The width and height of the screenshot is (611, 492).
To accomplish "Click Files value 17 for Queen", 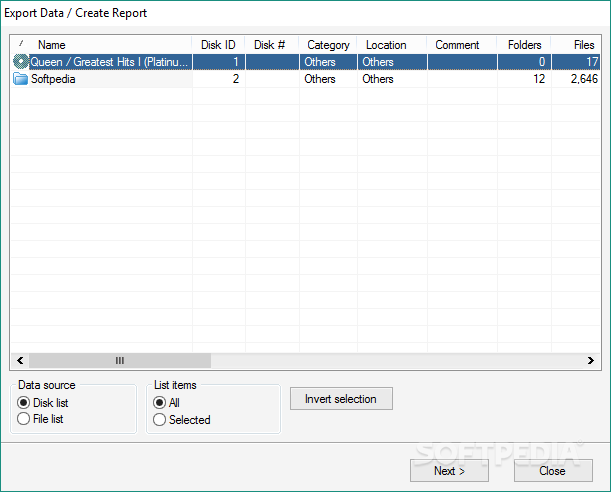I will [x=592, y=62].
